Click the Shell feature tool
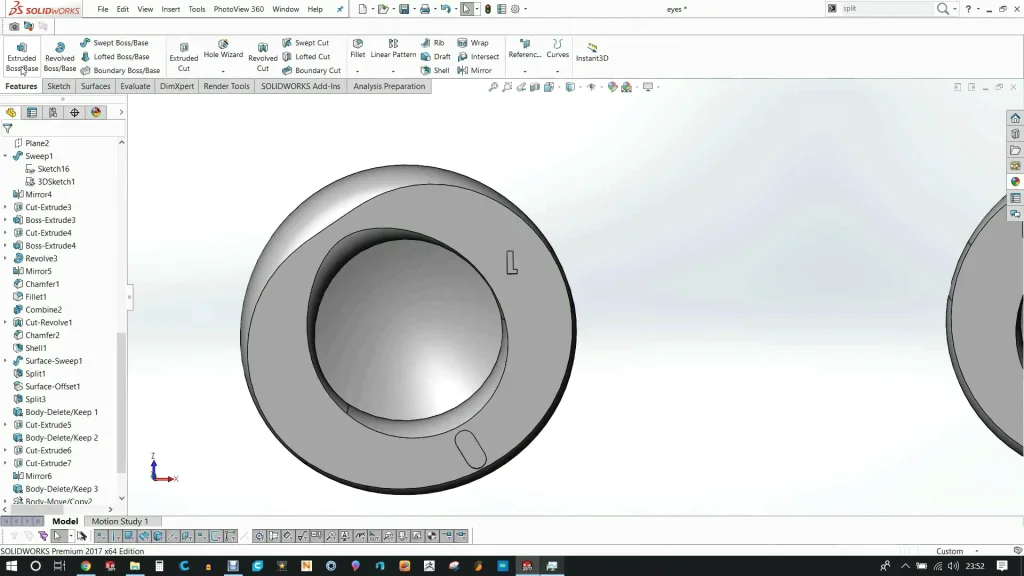 tap(435, 70)
